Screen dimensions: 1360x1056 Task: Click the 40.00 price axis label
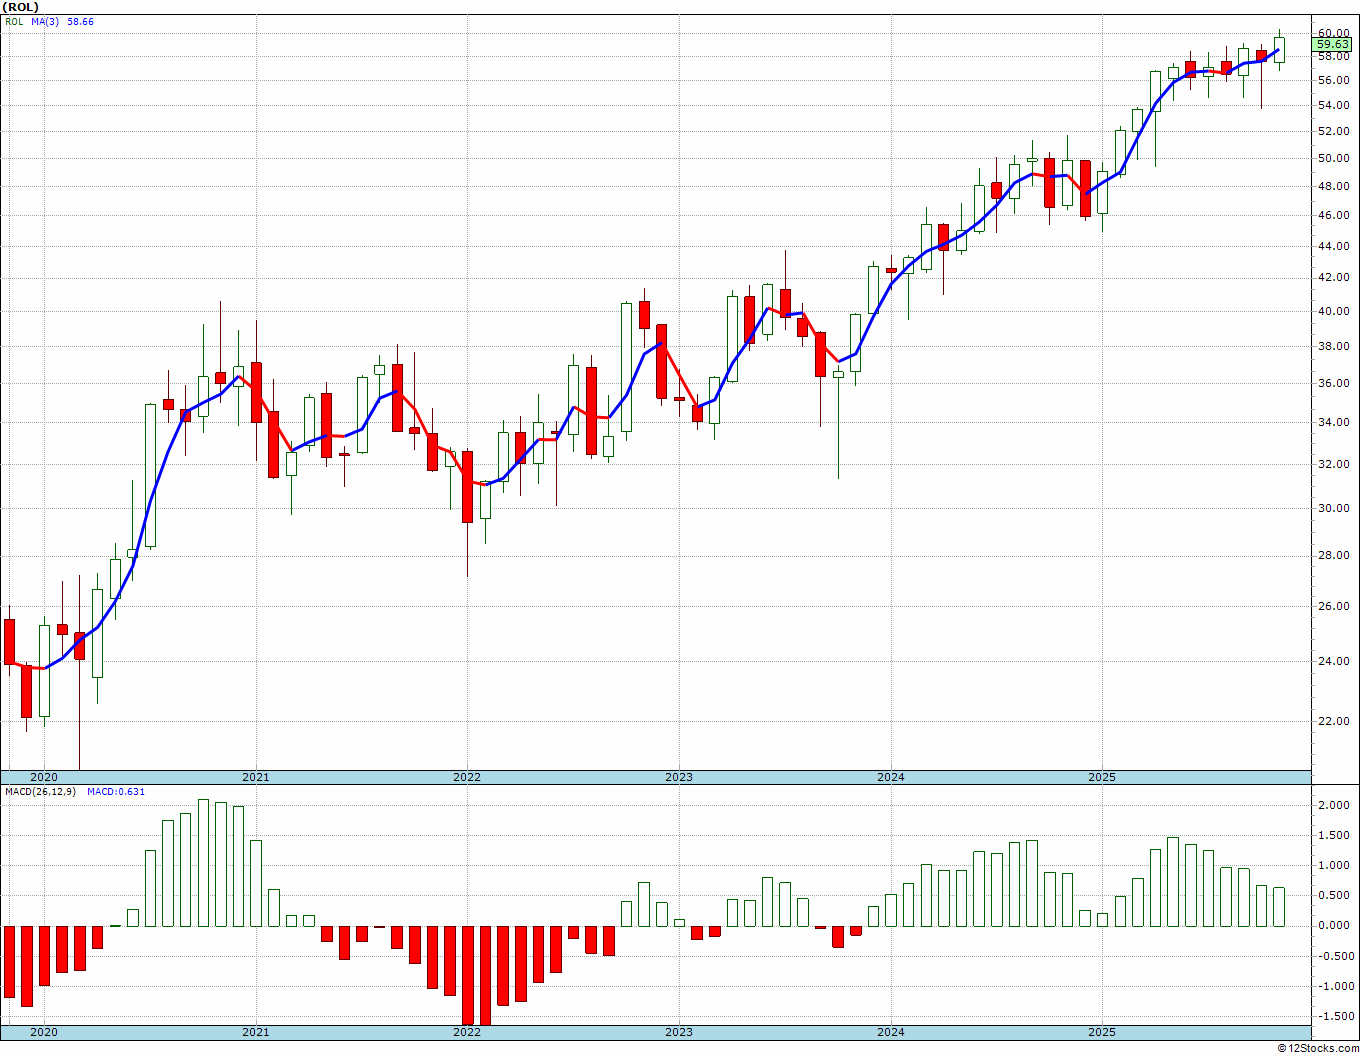1333,311
